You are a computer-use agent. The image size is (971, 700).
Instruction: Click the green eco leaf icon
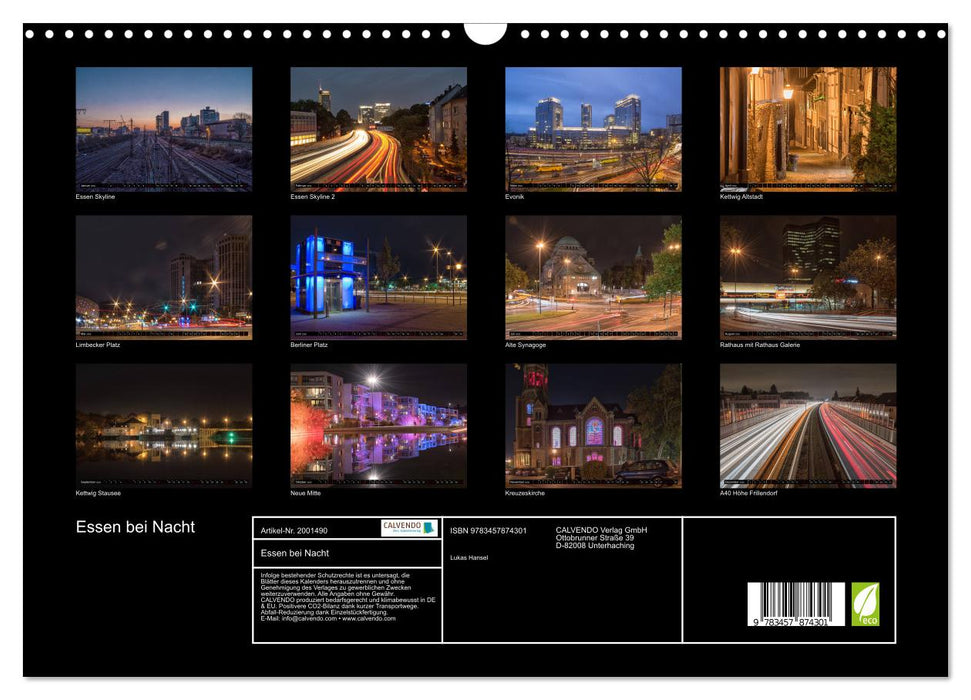(x=865, y=604)
